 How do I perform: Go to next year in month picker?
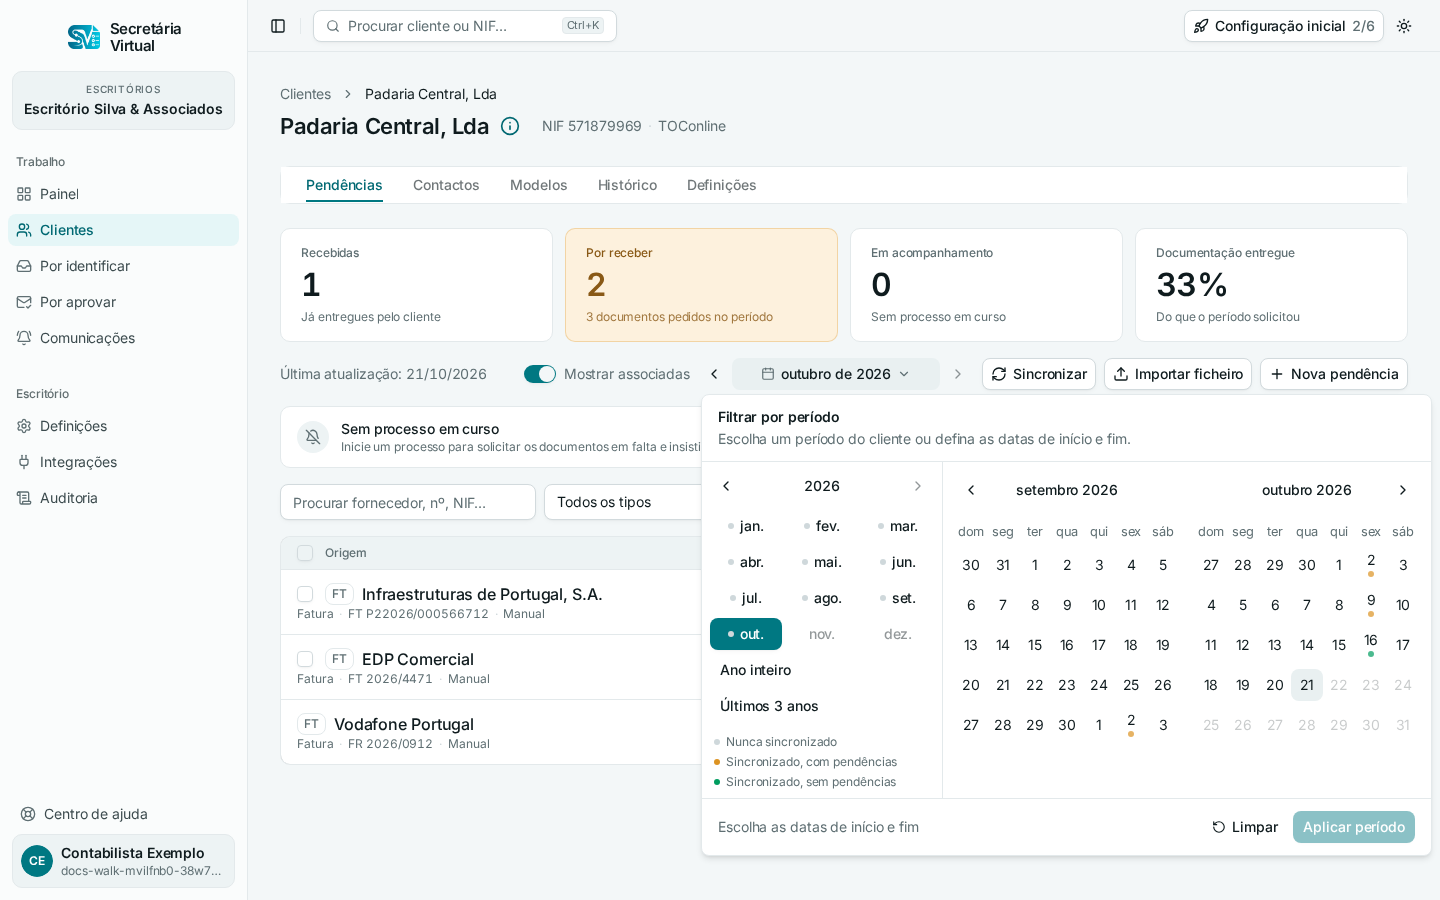tap(917, 486)
